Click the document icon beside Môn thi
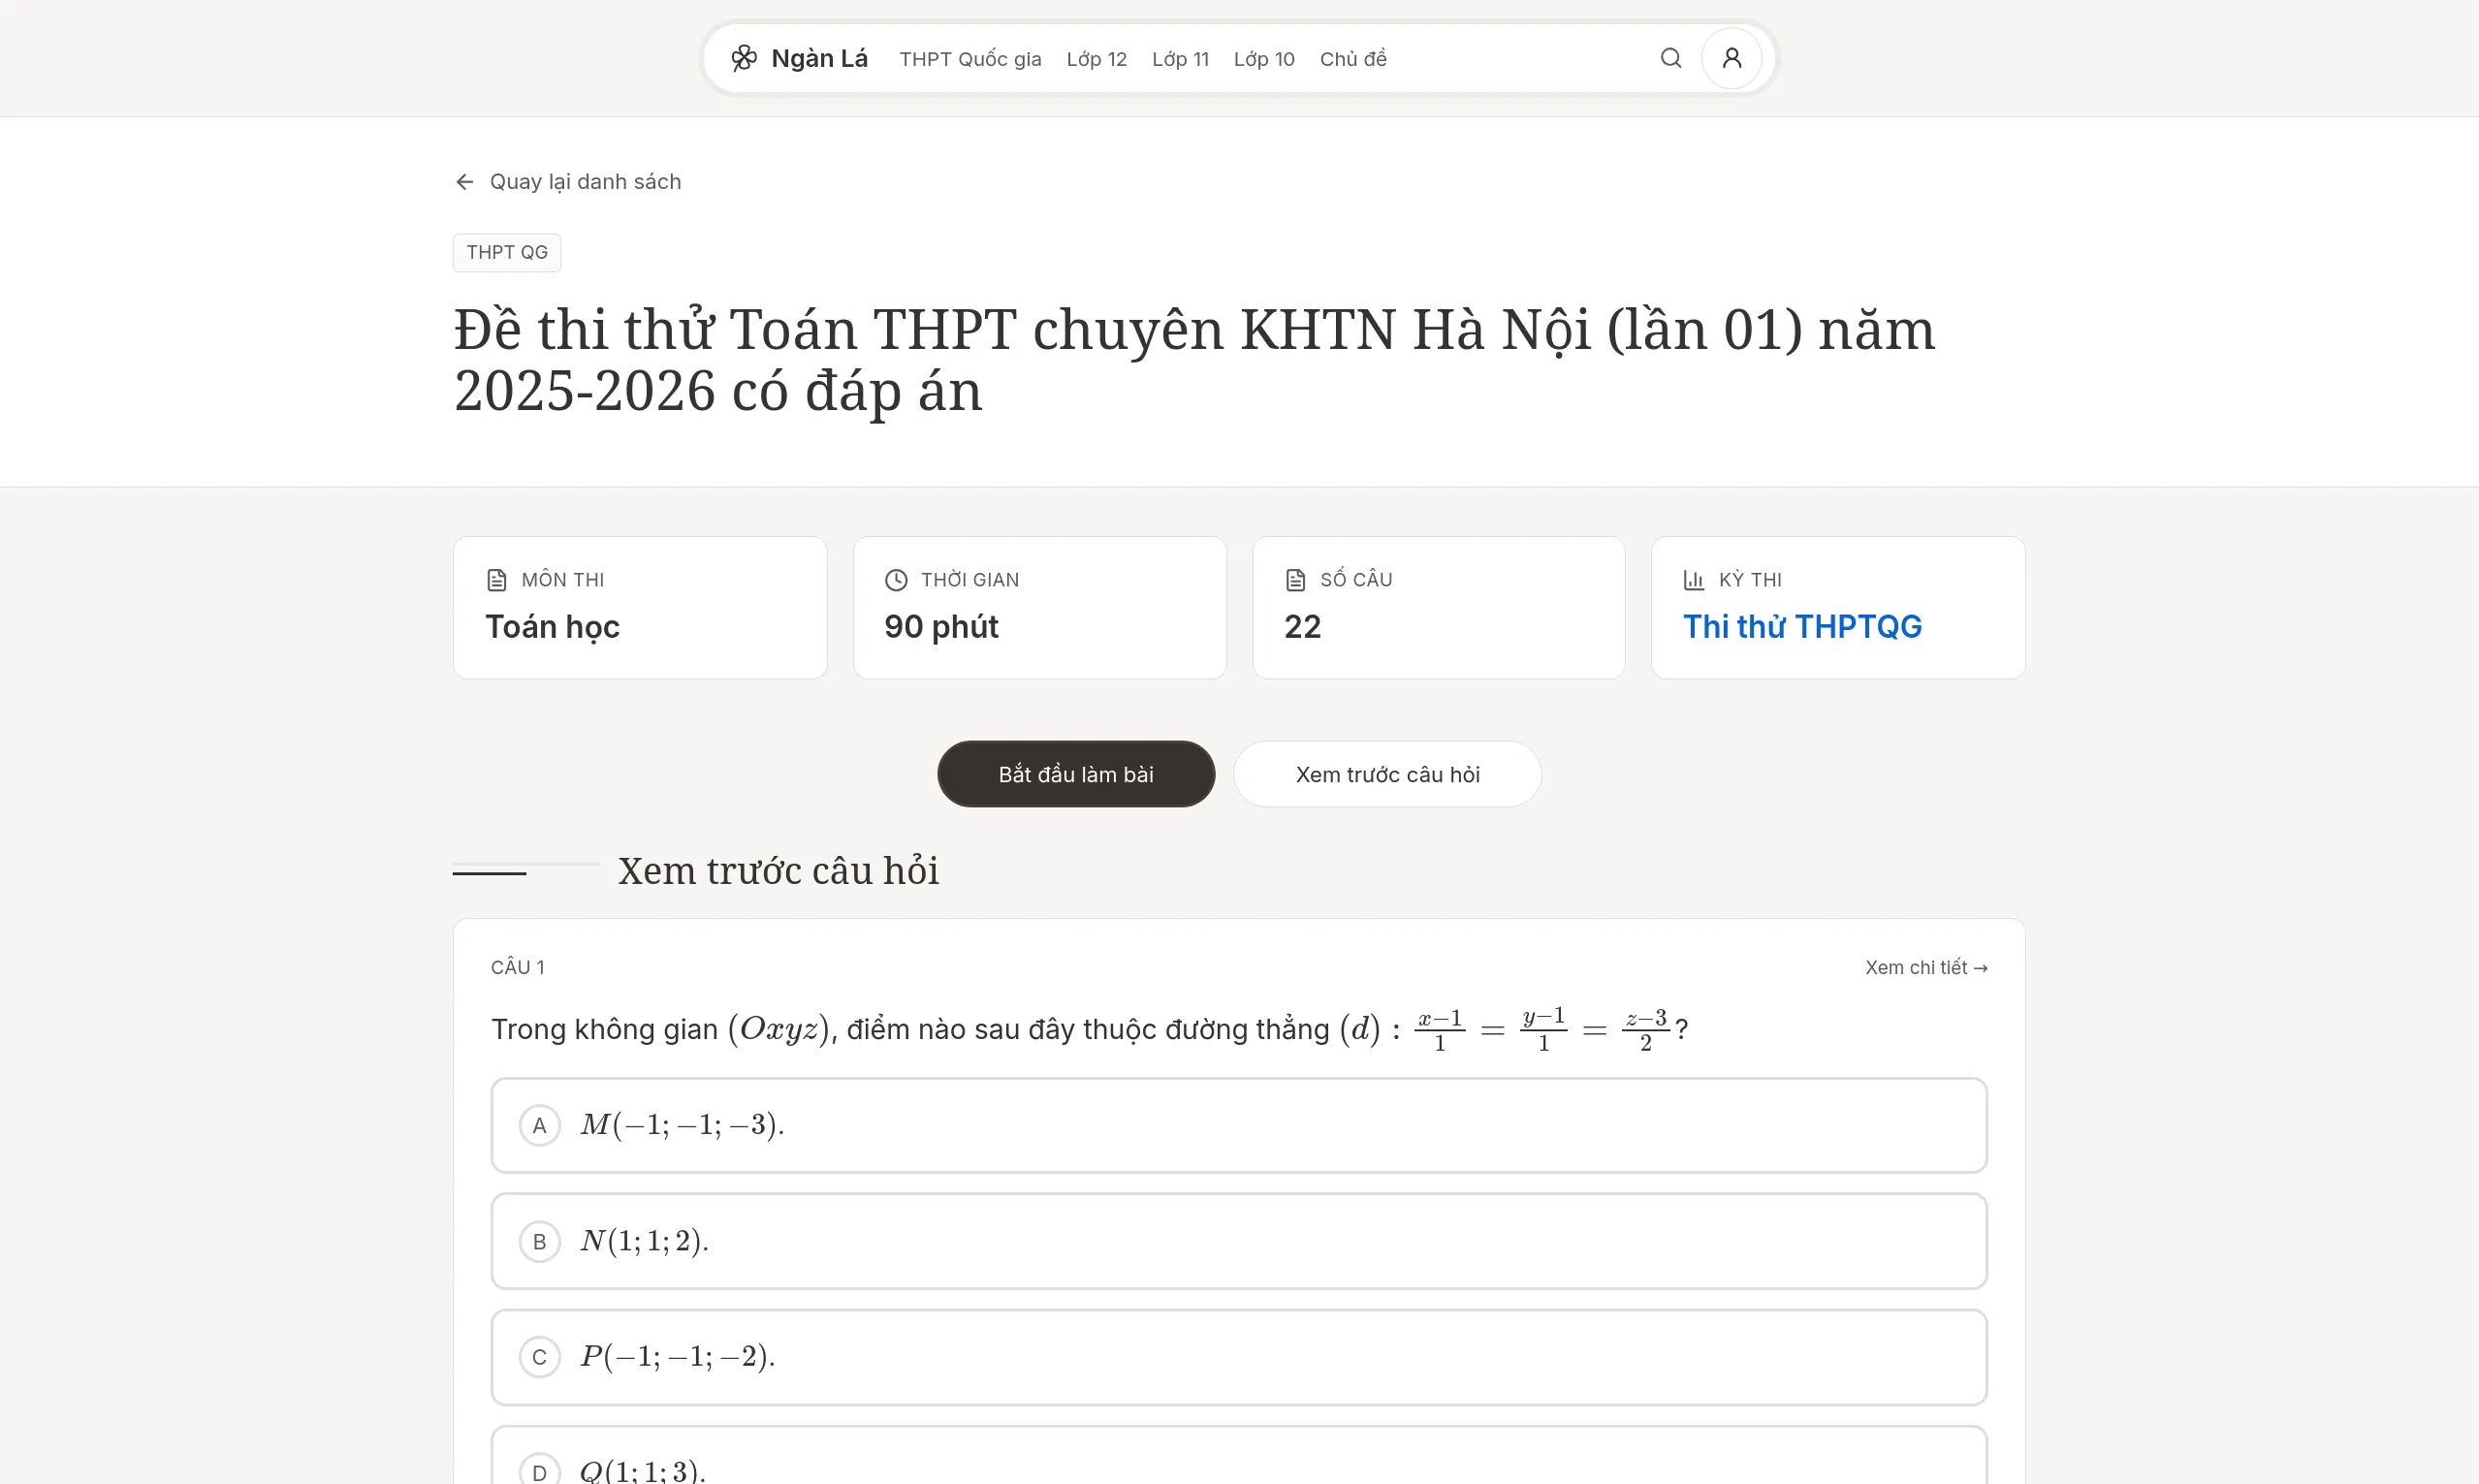 click(496, 580)
